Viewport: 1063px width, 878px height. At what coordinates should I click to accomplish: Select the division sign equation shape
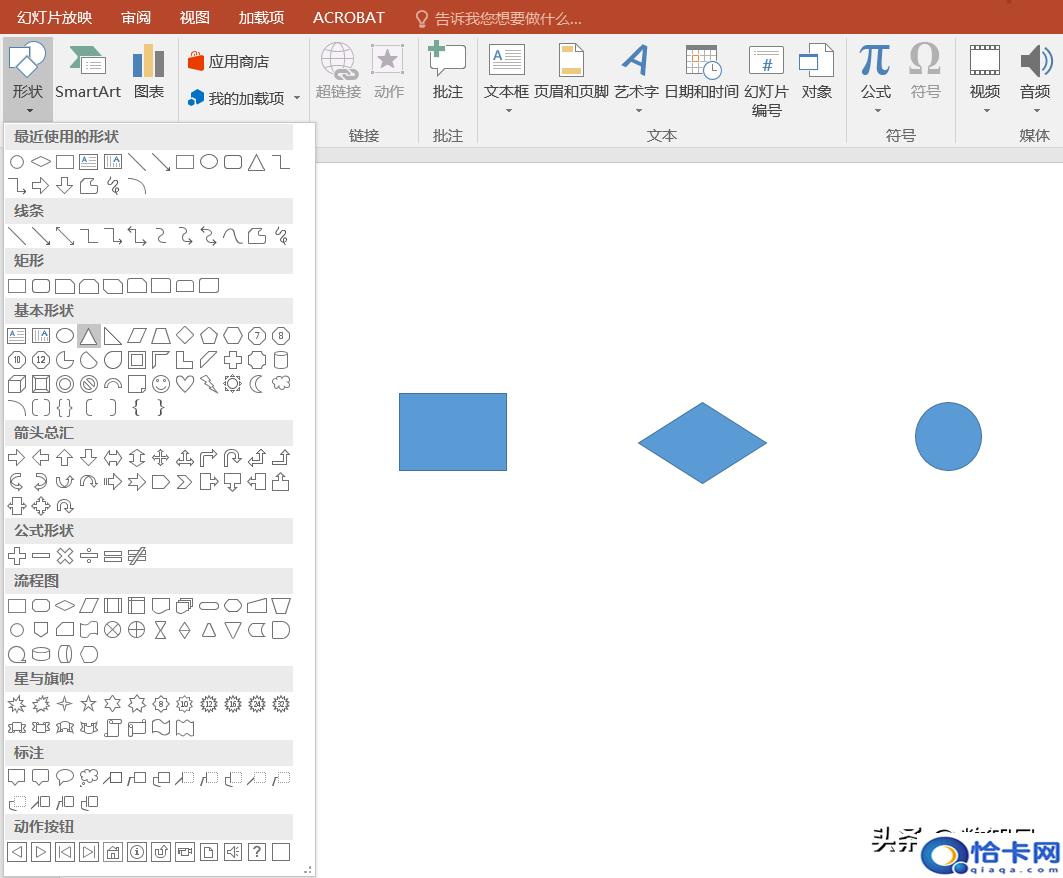[89, 556]
